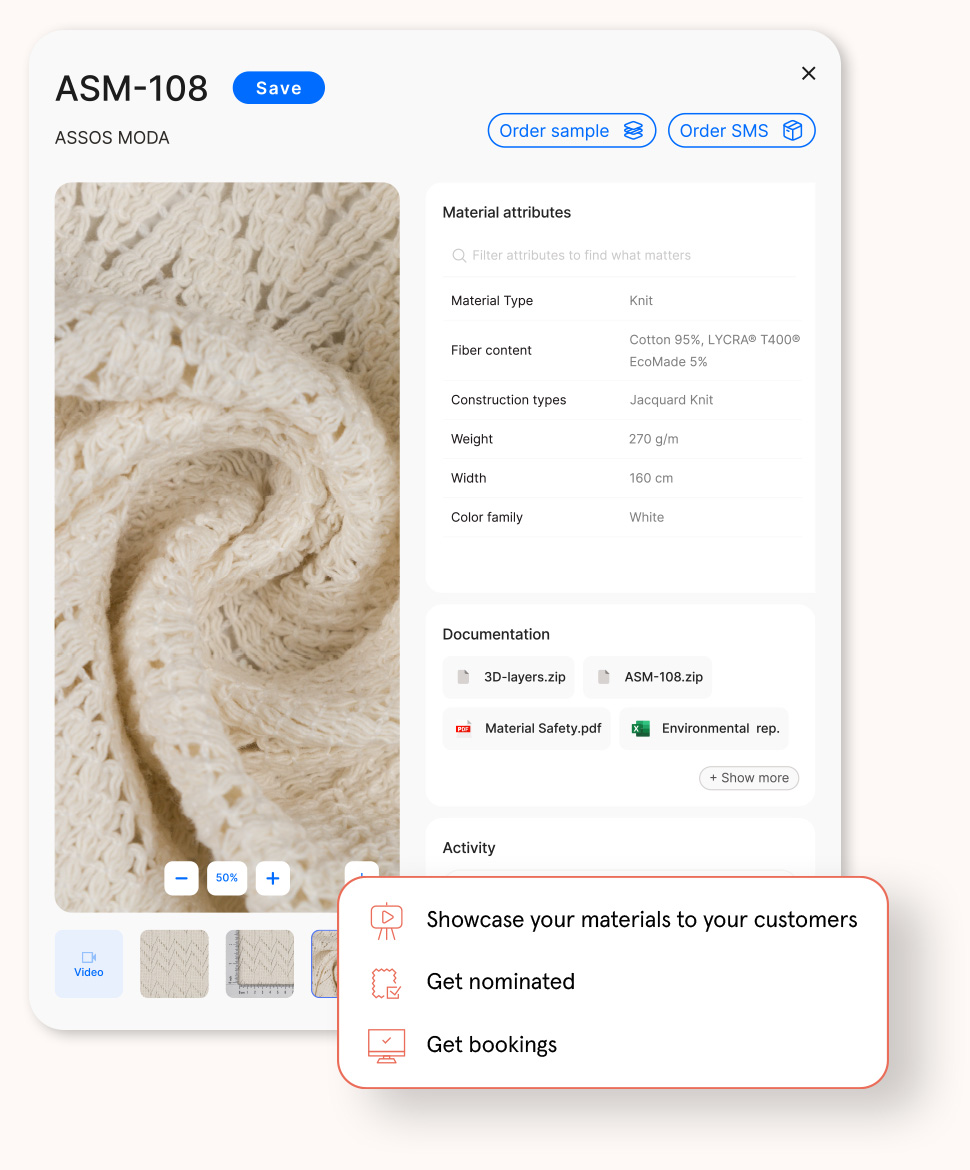
Task: Expand documentation with Show more
Action: coord(749,778)
